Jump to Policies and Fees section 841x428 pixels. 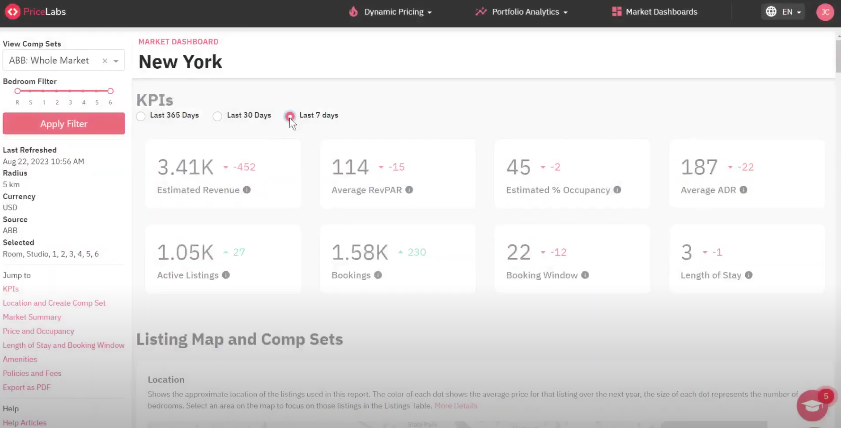coord(32,373)
